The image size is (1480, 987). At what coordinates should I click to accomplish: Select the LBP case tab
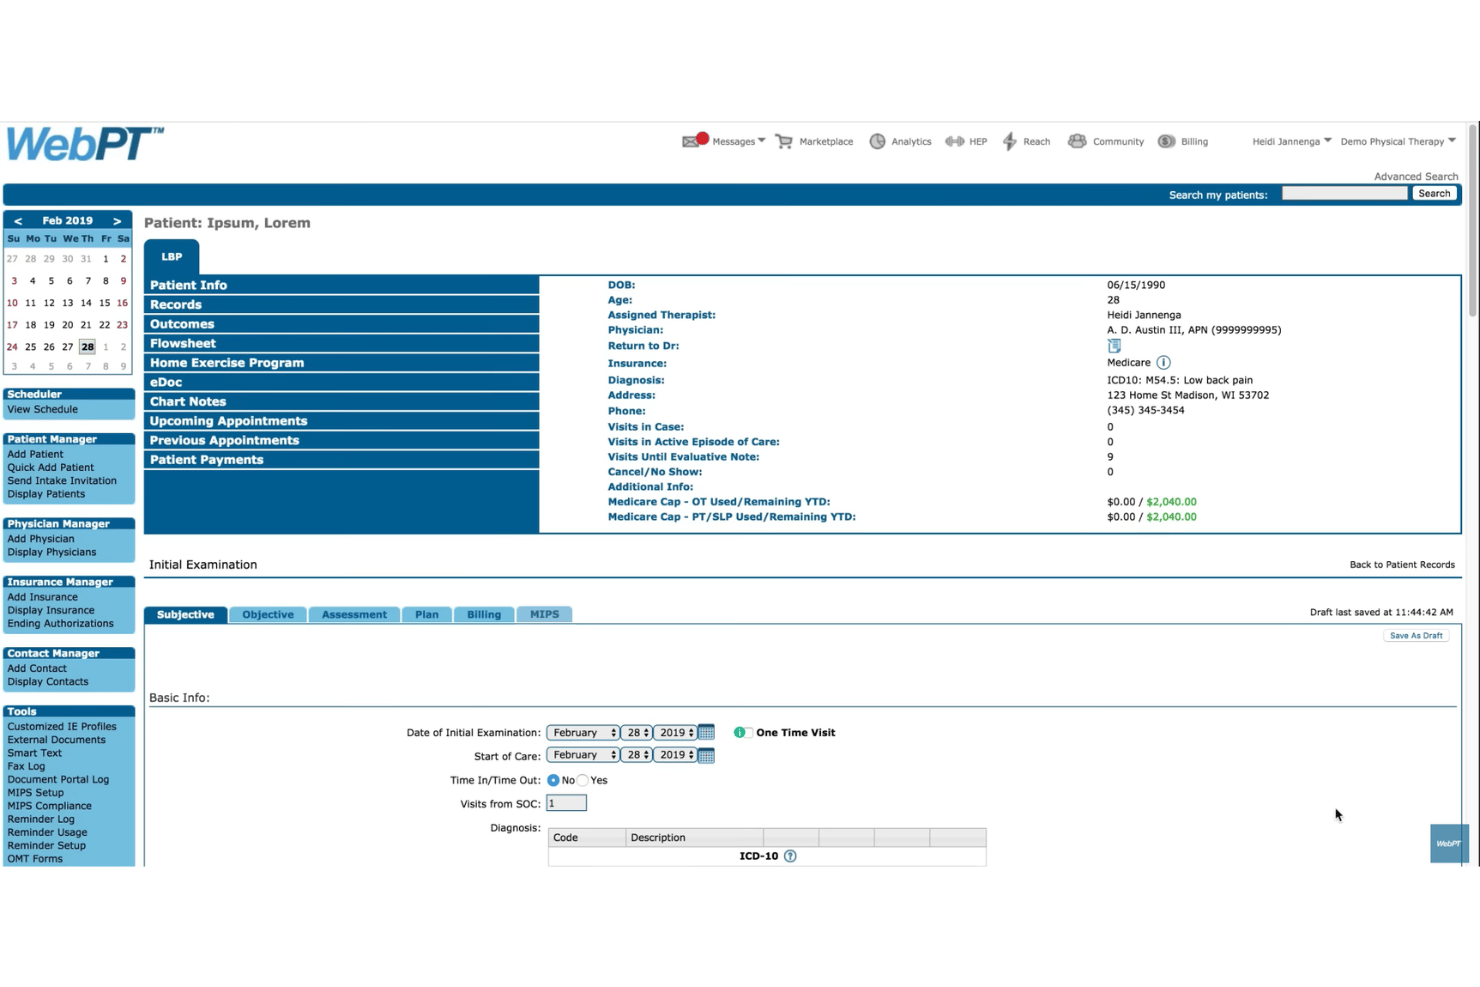click(172, 257)
